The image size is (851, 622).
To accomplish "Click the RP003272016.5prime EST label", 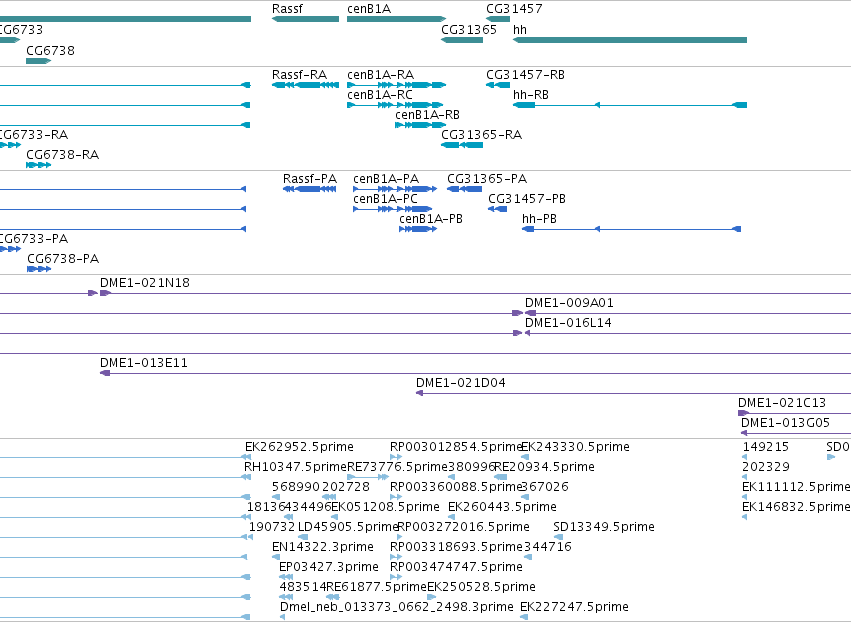I will coord(463,527).
